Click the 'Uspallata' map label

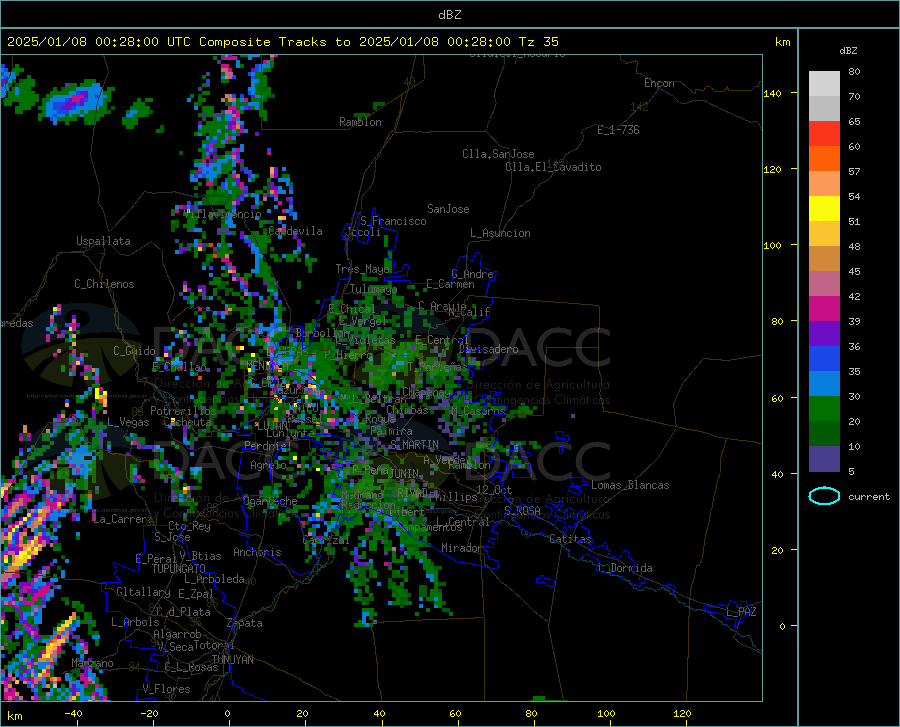(103, 241)
